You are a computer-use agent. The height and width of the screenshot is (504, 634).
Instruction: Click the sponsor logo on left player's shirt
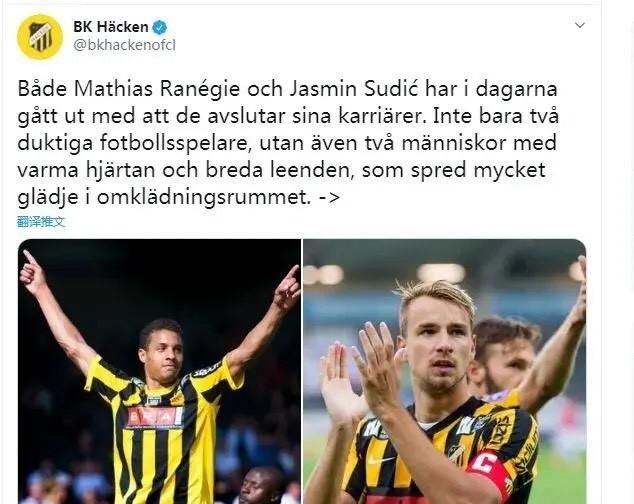[155, 417]
